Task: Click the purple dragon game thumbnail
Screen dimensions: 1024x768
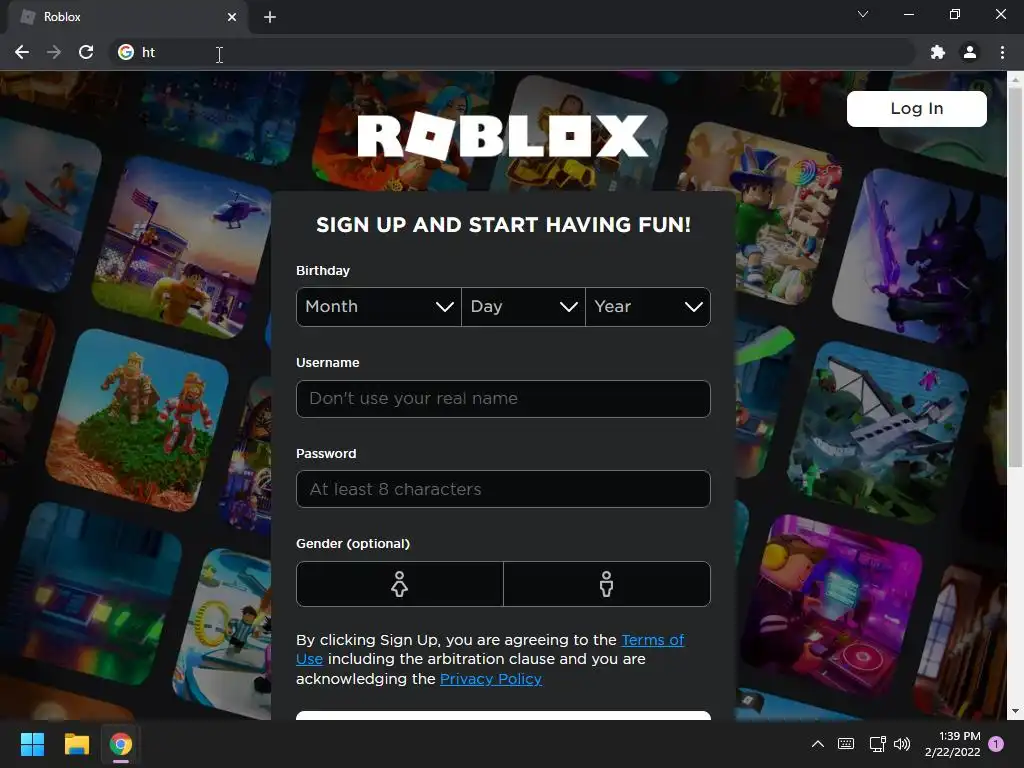Action: coord(921,258)
